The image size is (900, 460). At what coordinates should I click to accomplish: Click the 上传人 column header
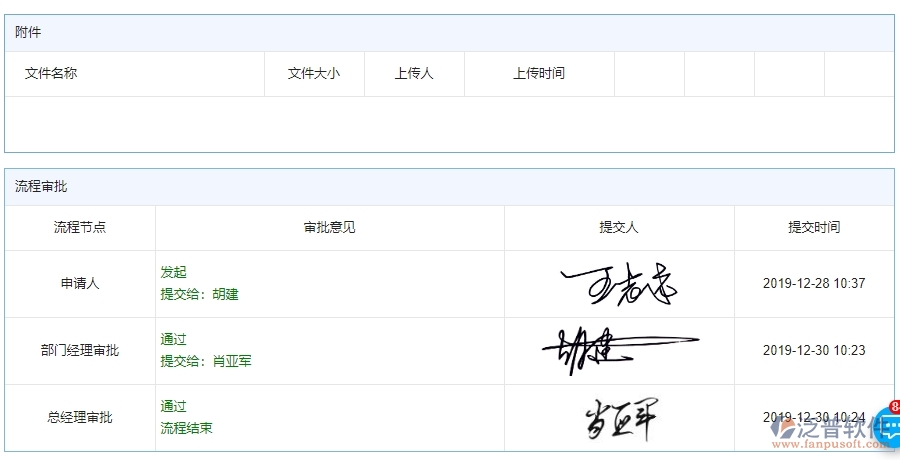point(414,74)
